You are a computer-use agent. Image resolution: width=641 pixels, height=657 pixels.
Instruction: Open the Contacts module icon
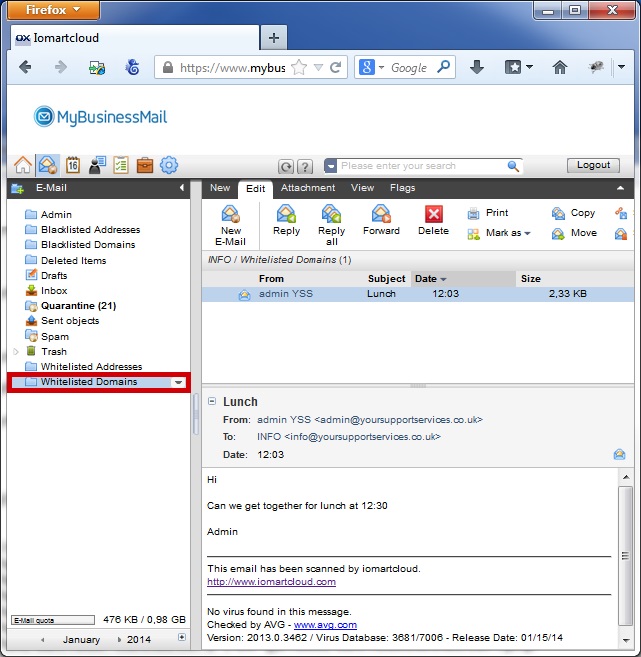97,165
